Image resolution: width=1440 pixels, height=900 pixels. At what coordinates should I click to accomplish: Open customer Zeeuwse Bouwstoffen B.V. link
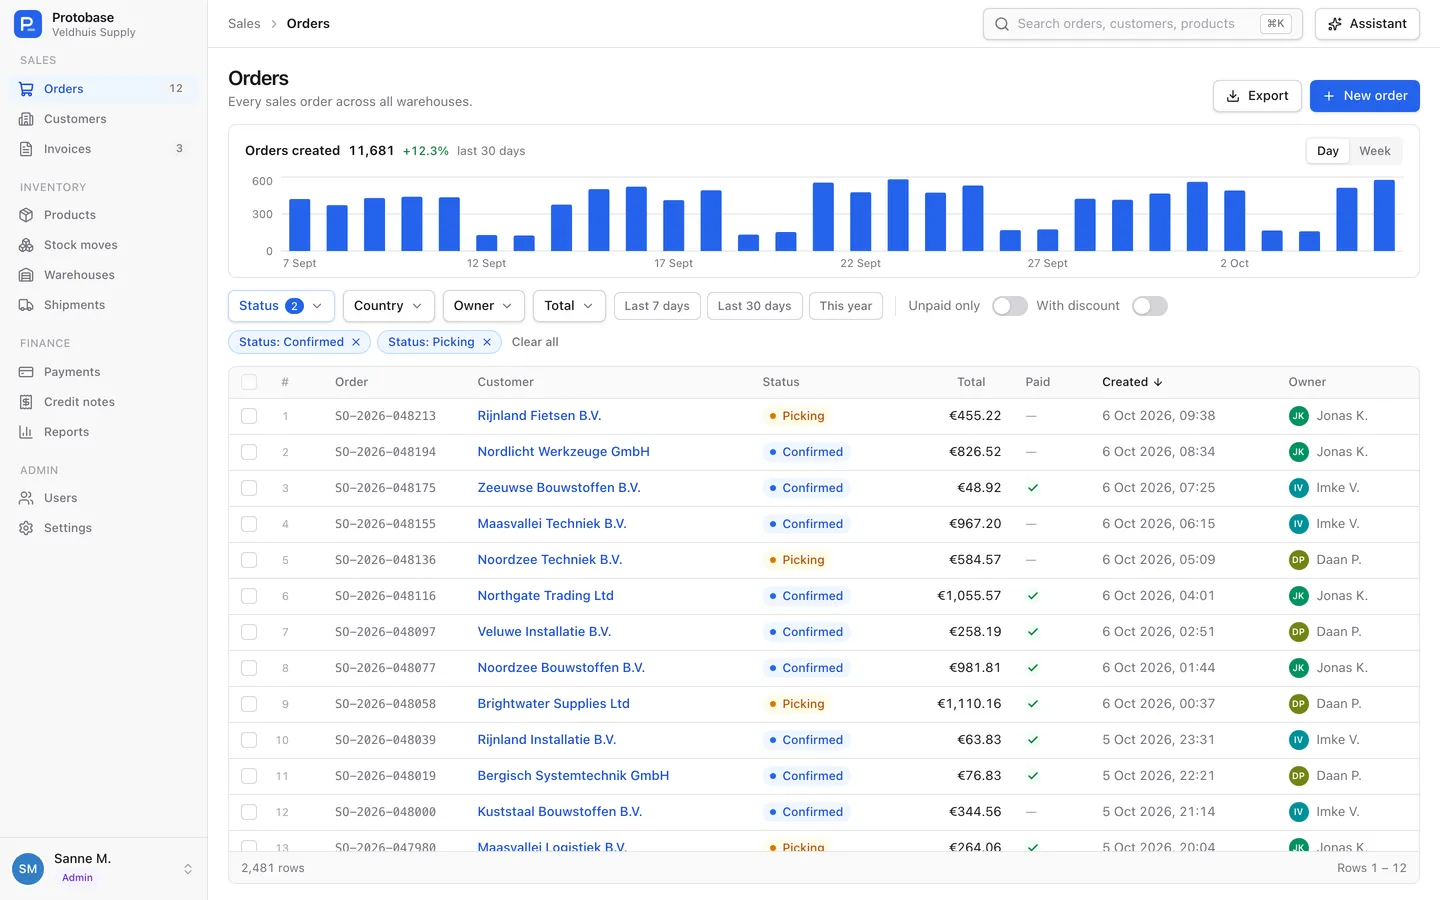tap(559, 488)
